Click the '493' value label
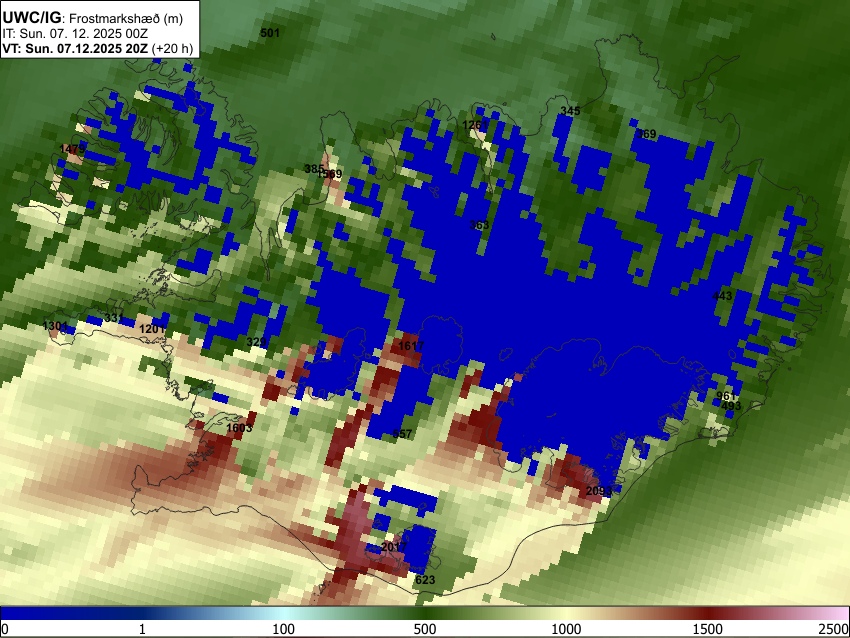The width and height of the screenshot is (850, 638). coord(731,405)
